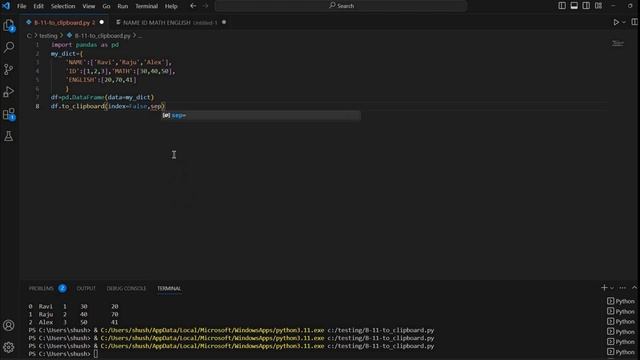Toggle bottom panel layout icon
640x360 pixels.
point(574,6)
